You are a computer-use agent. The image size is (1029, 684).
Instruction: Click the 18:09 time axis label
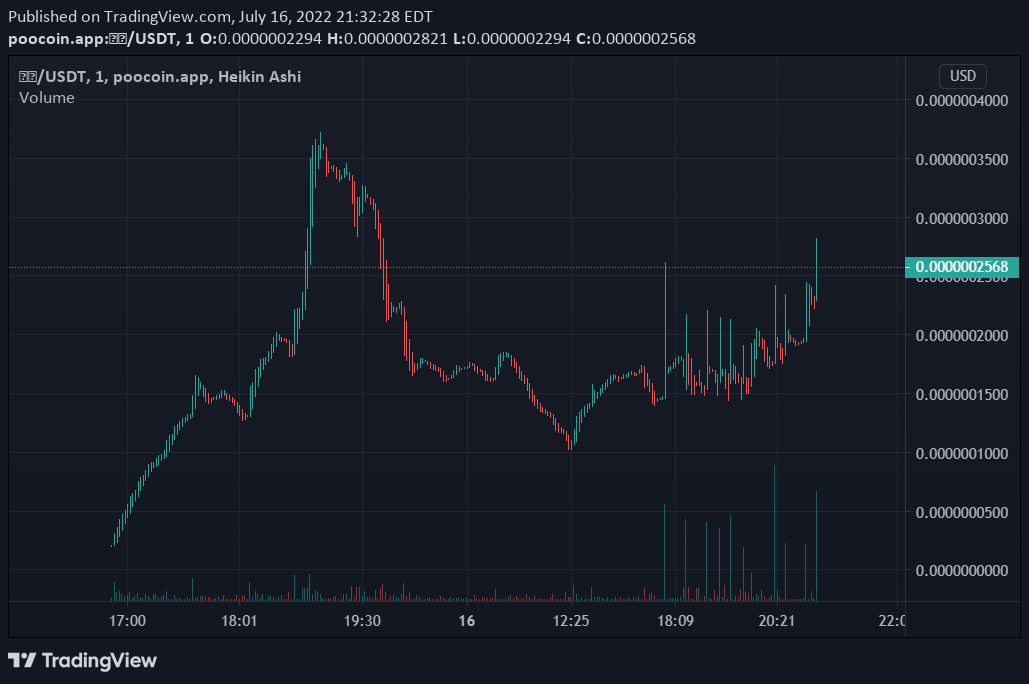point(675,621)
